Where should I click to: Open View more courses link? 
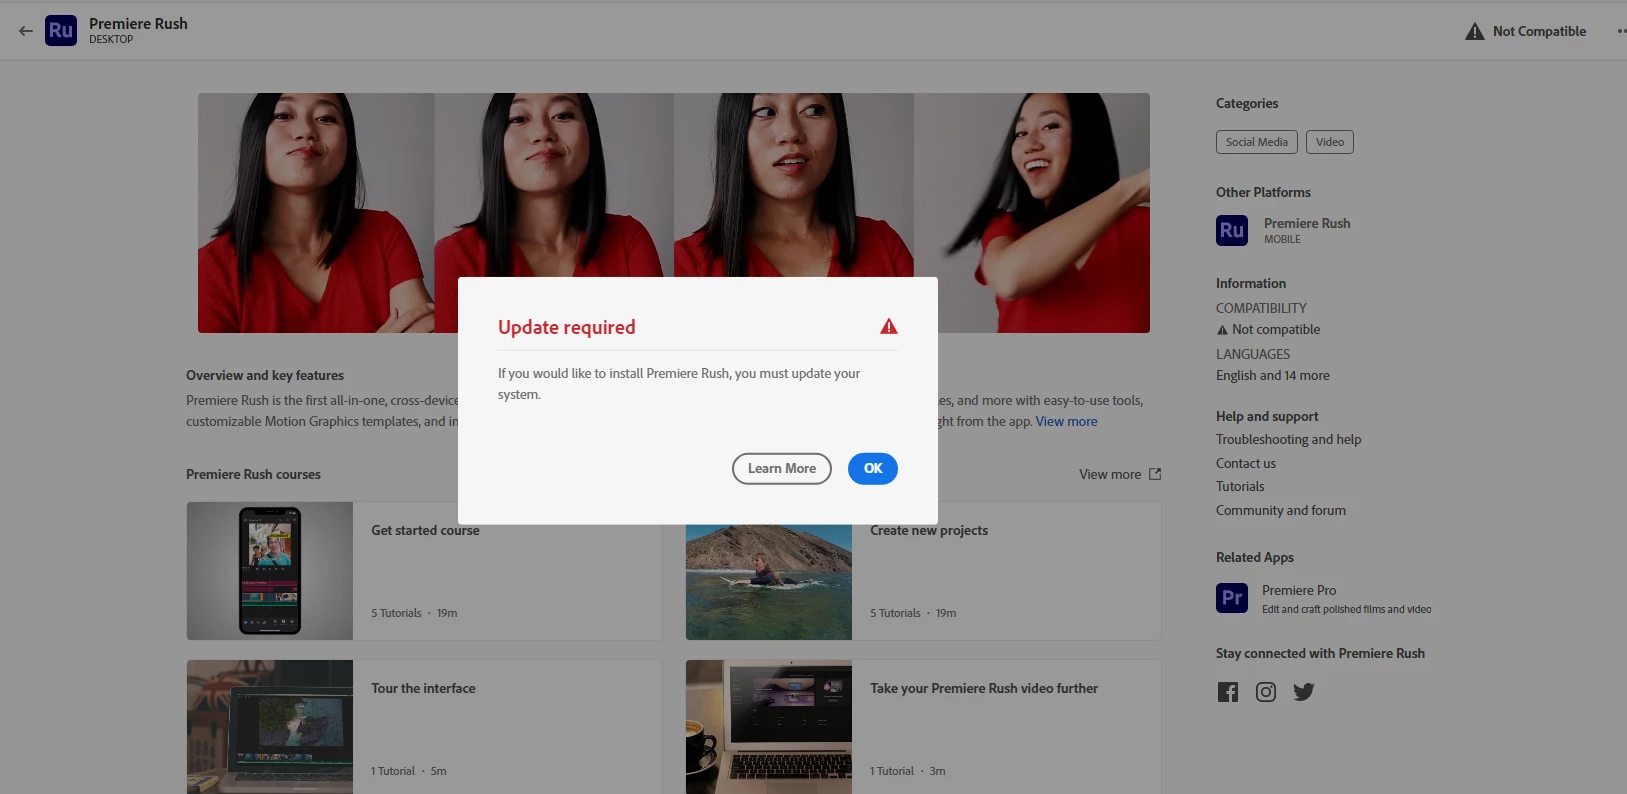[x=1110, y=475]
